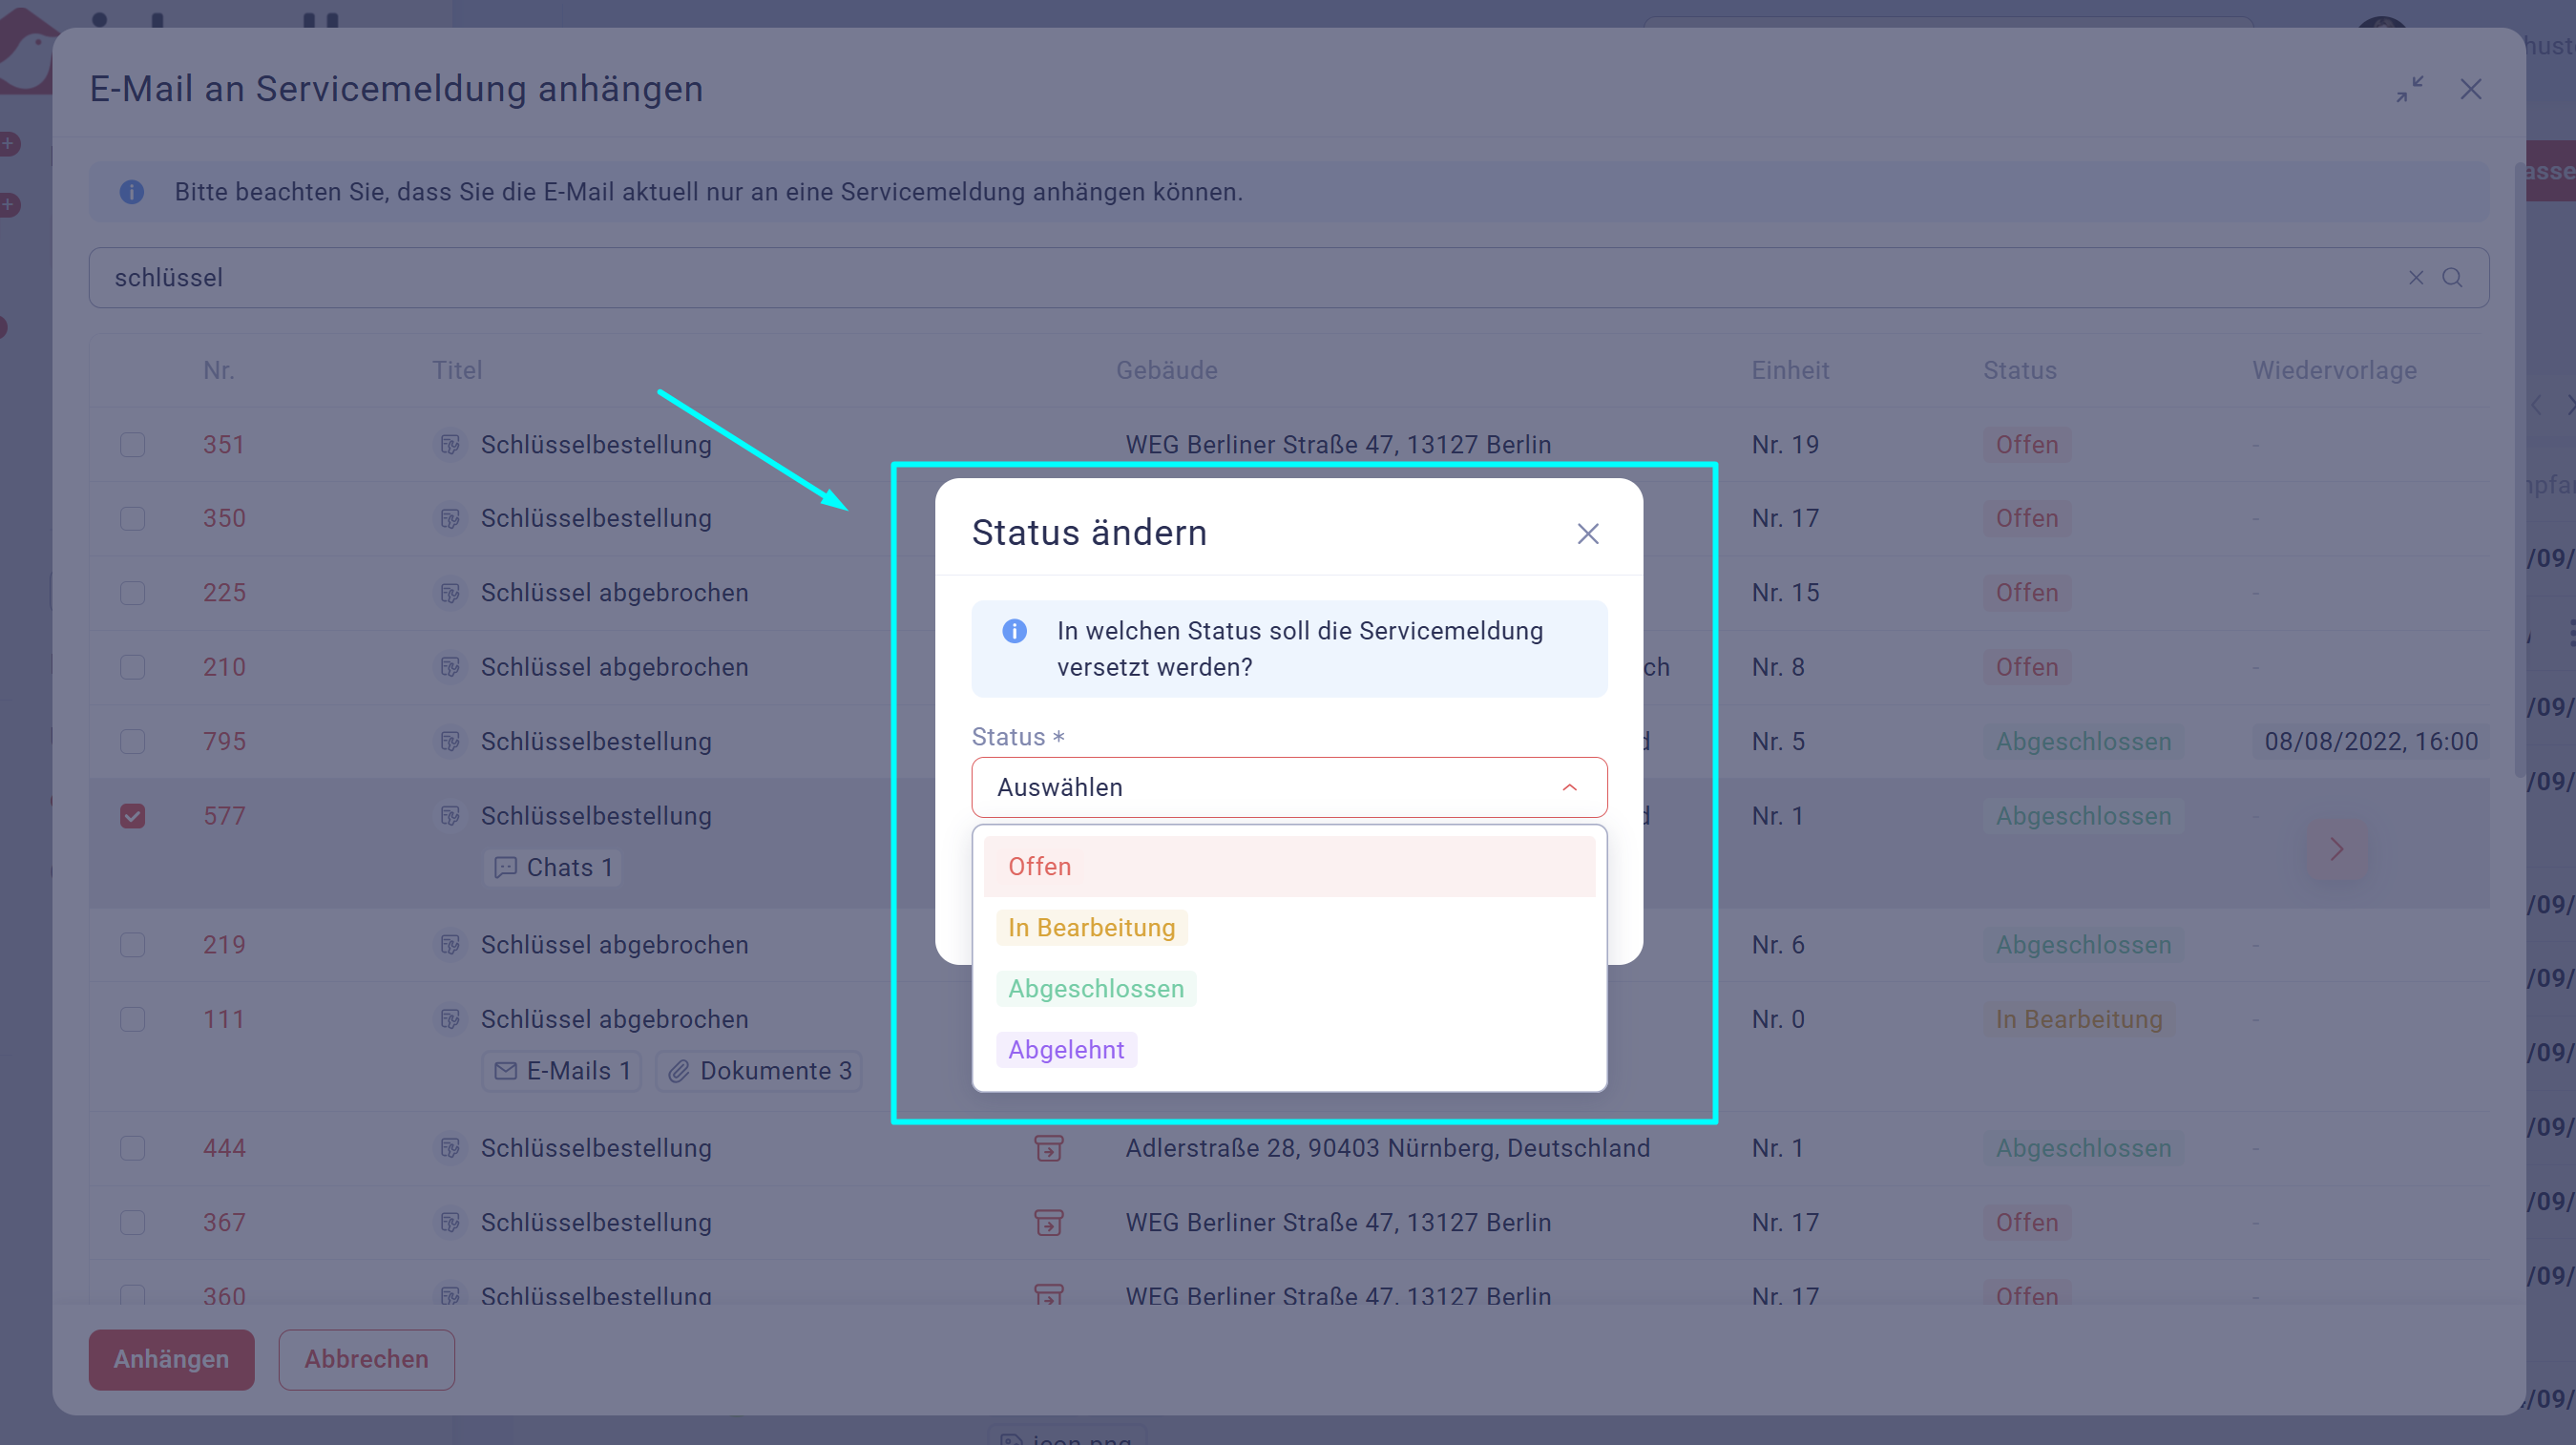Click the Wiedervorlage column header
The image size is (2576, 1445).
click(x=2334, y=371)
